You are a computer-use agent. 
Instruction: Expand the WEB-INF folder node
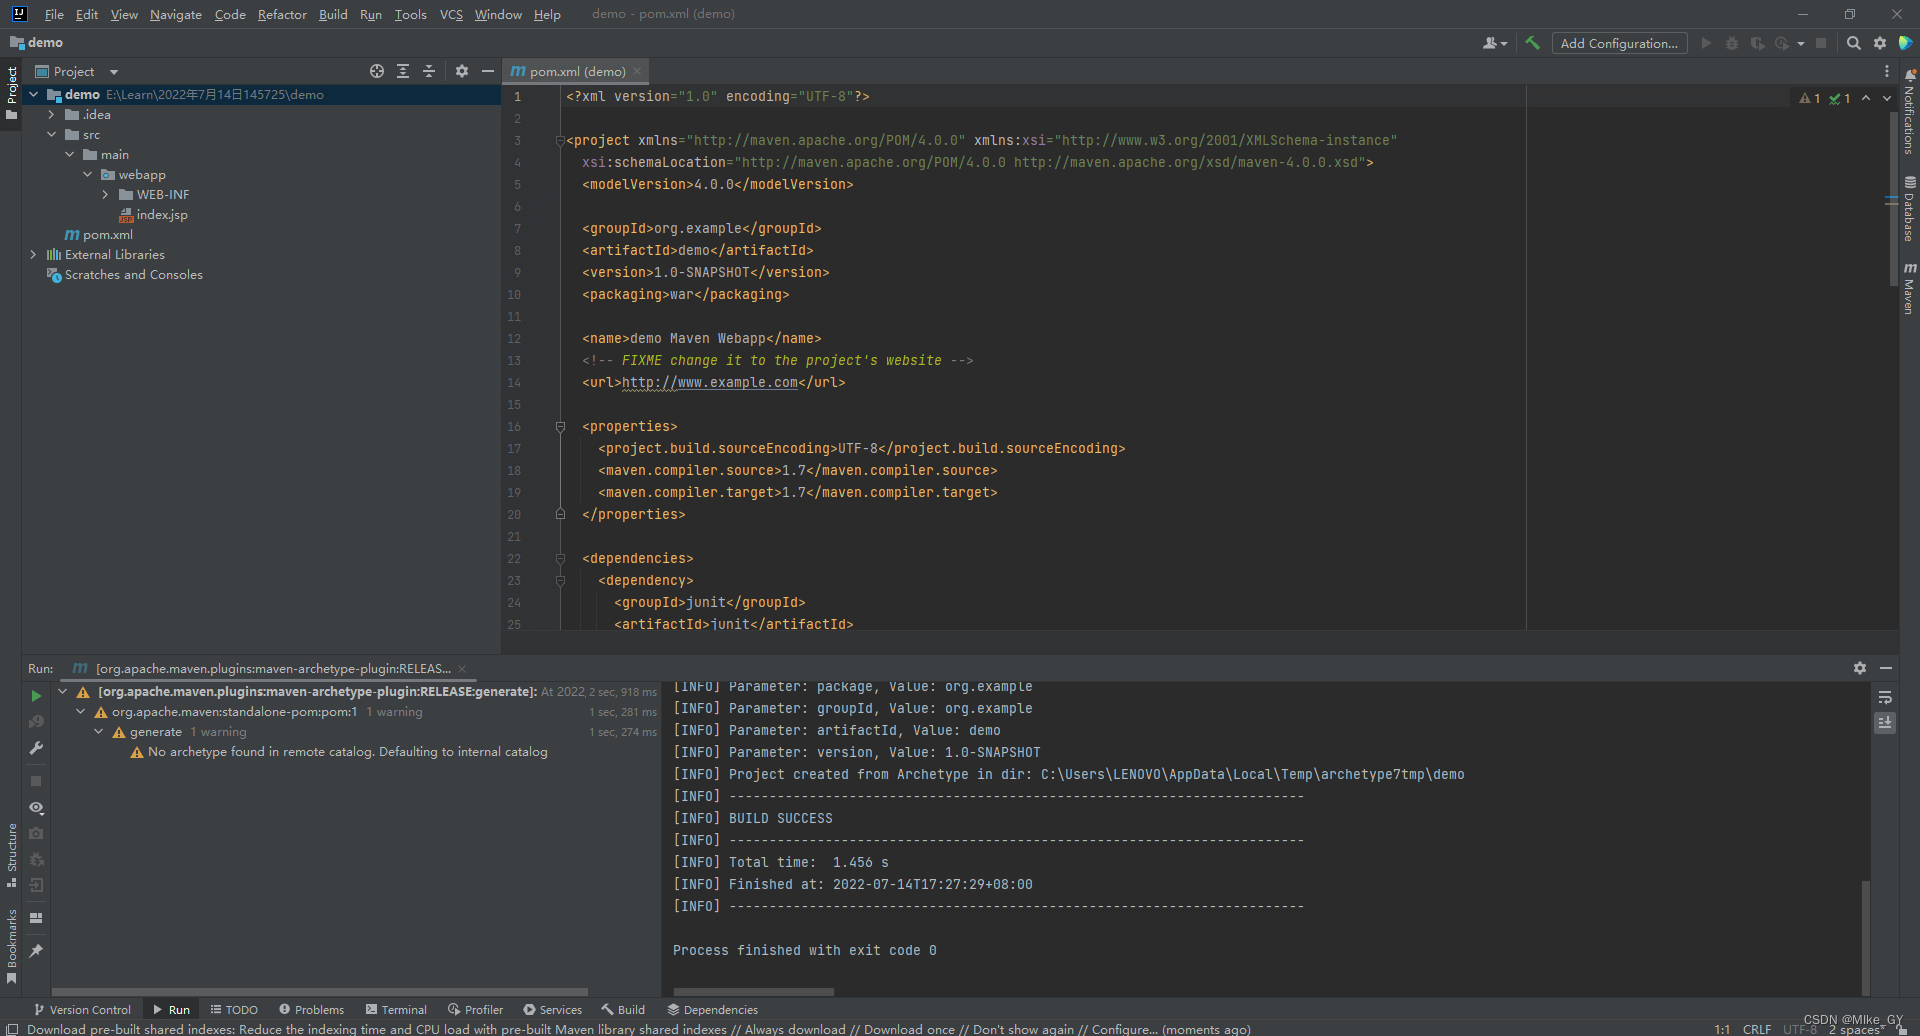(105, 195)
